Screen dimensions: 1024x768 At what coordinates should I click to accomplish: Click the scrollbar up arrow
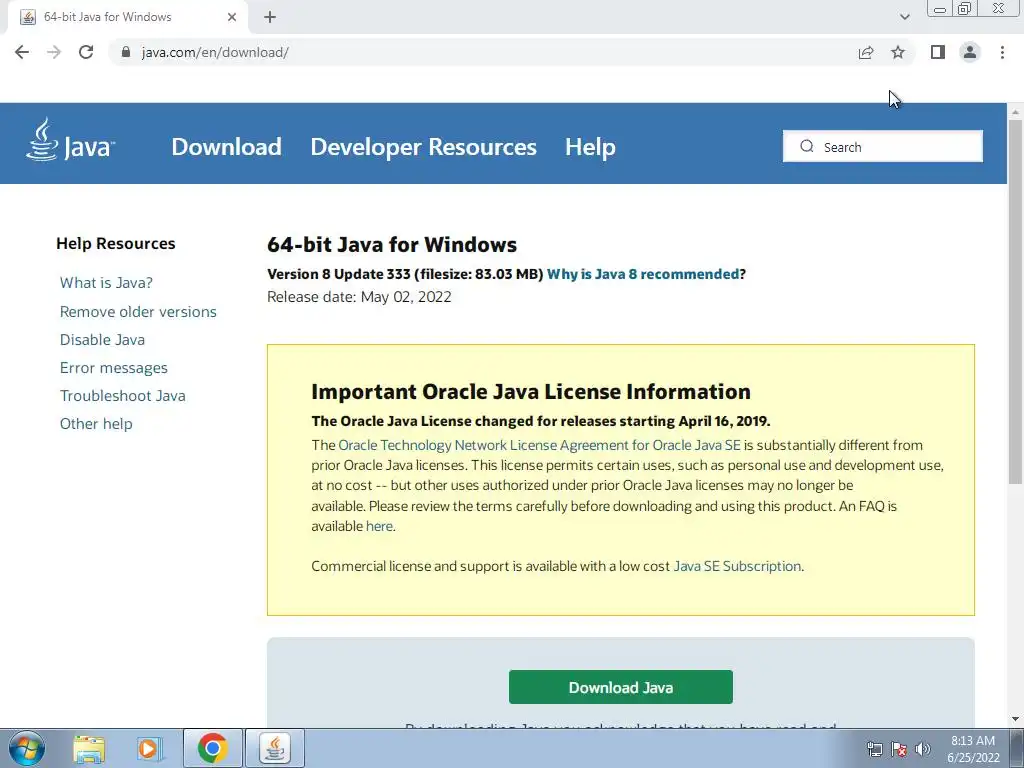[1015, 112]
